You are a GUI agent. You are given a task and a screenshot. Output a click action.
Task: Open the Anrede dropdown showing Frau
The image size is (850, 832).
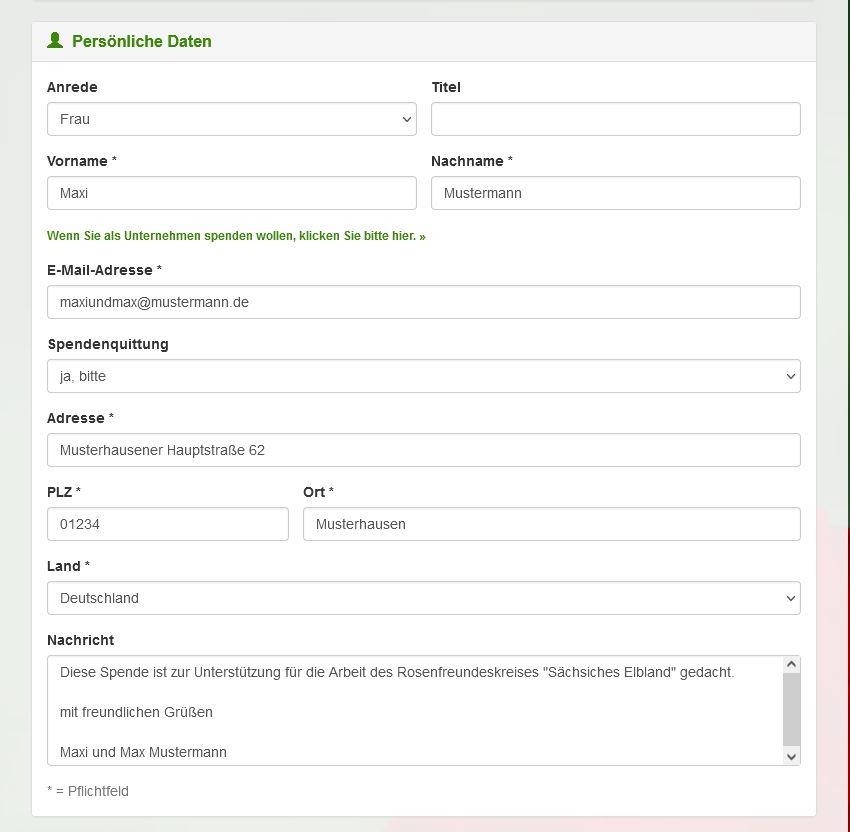click(231, 119)
